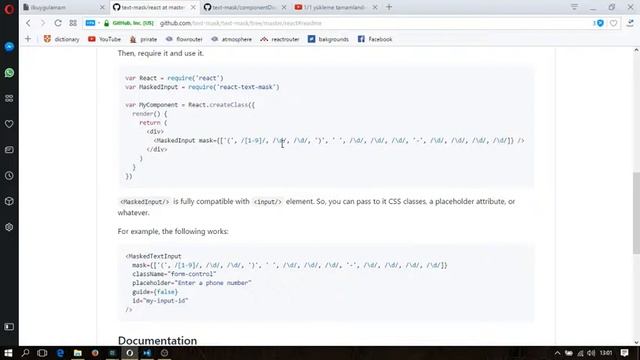This screenshot has width=640, height=360.
Task: Toggle the VPN badge in the address bar
Action: click(x=90, y=23)
